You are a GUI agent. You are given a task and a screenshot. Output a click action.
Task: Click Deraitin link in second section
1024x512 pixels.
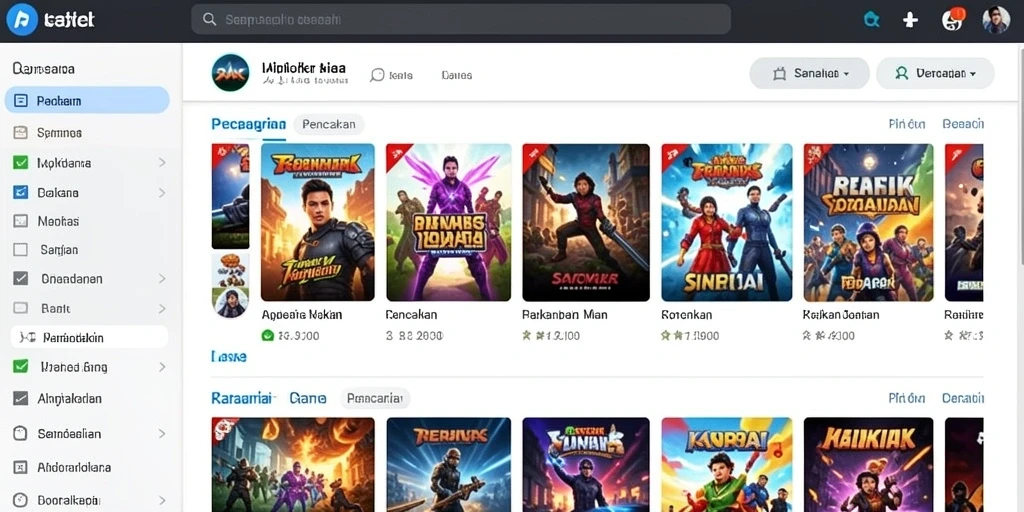coord(963,398)
